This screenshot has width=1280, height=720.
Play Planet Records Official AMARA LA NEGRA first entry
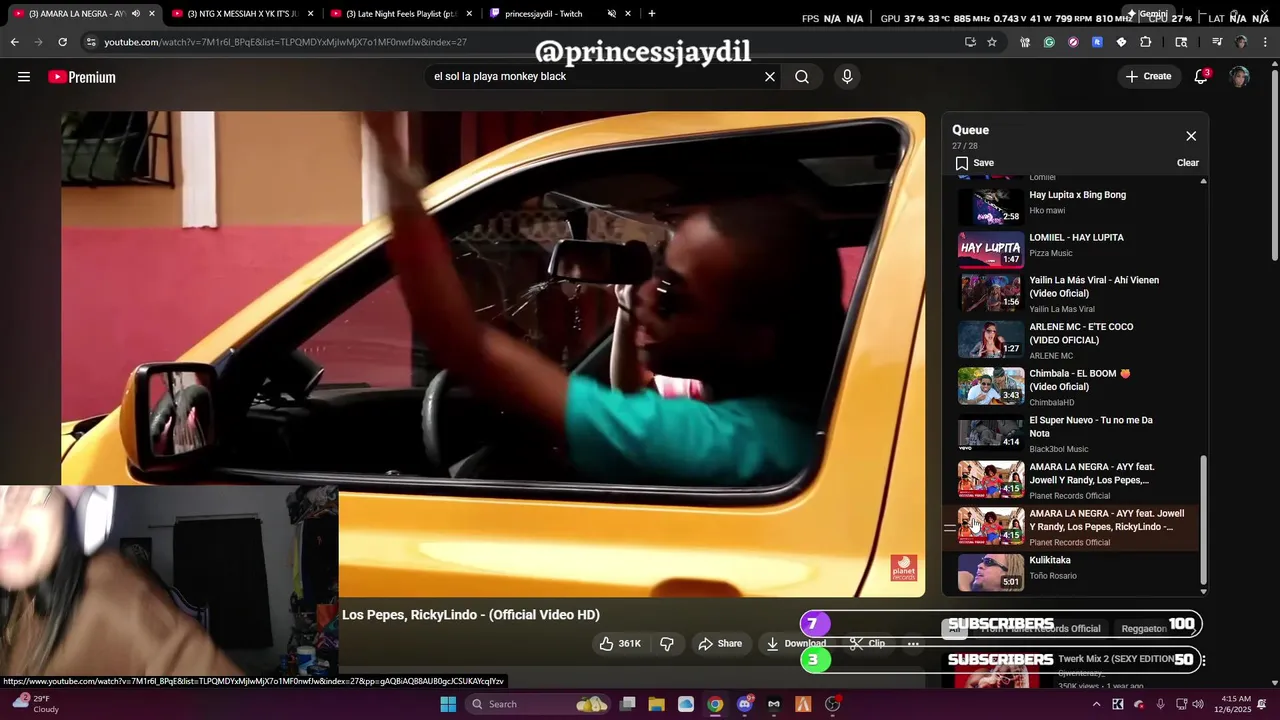[1070, 480]
